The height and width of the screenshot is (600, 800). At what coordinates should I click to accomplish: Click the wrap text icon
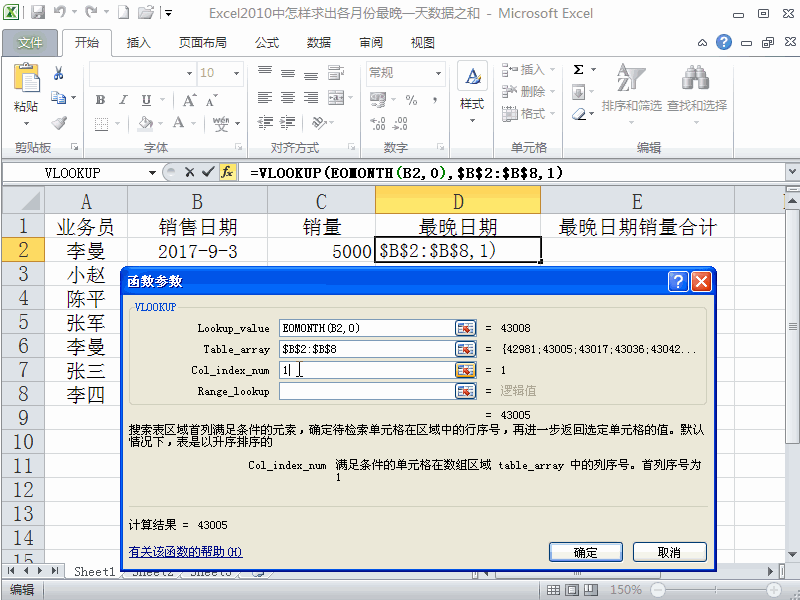click(x=335, y=73)
